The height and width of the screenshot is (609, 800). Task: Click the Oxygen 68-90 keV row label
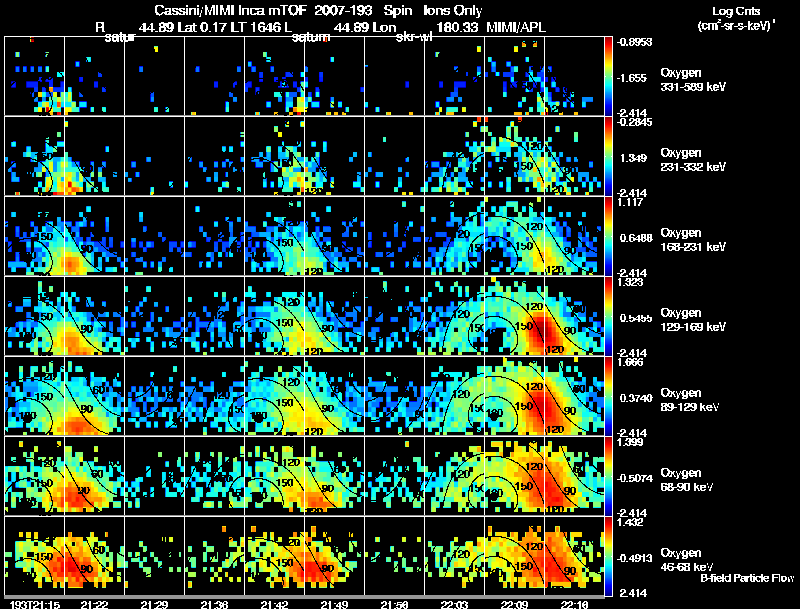click(687, 480)
